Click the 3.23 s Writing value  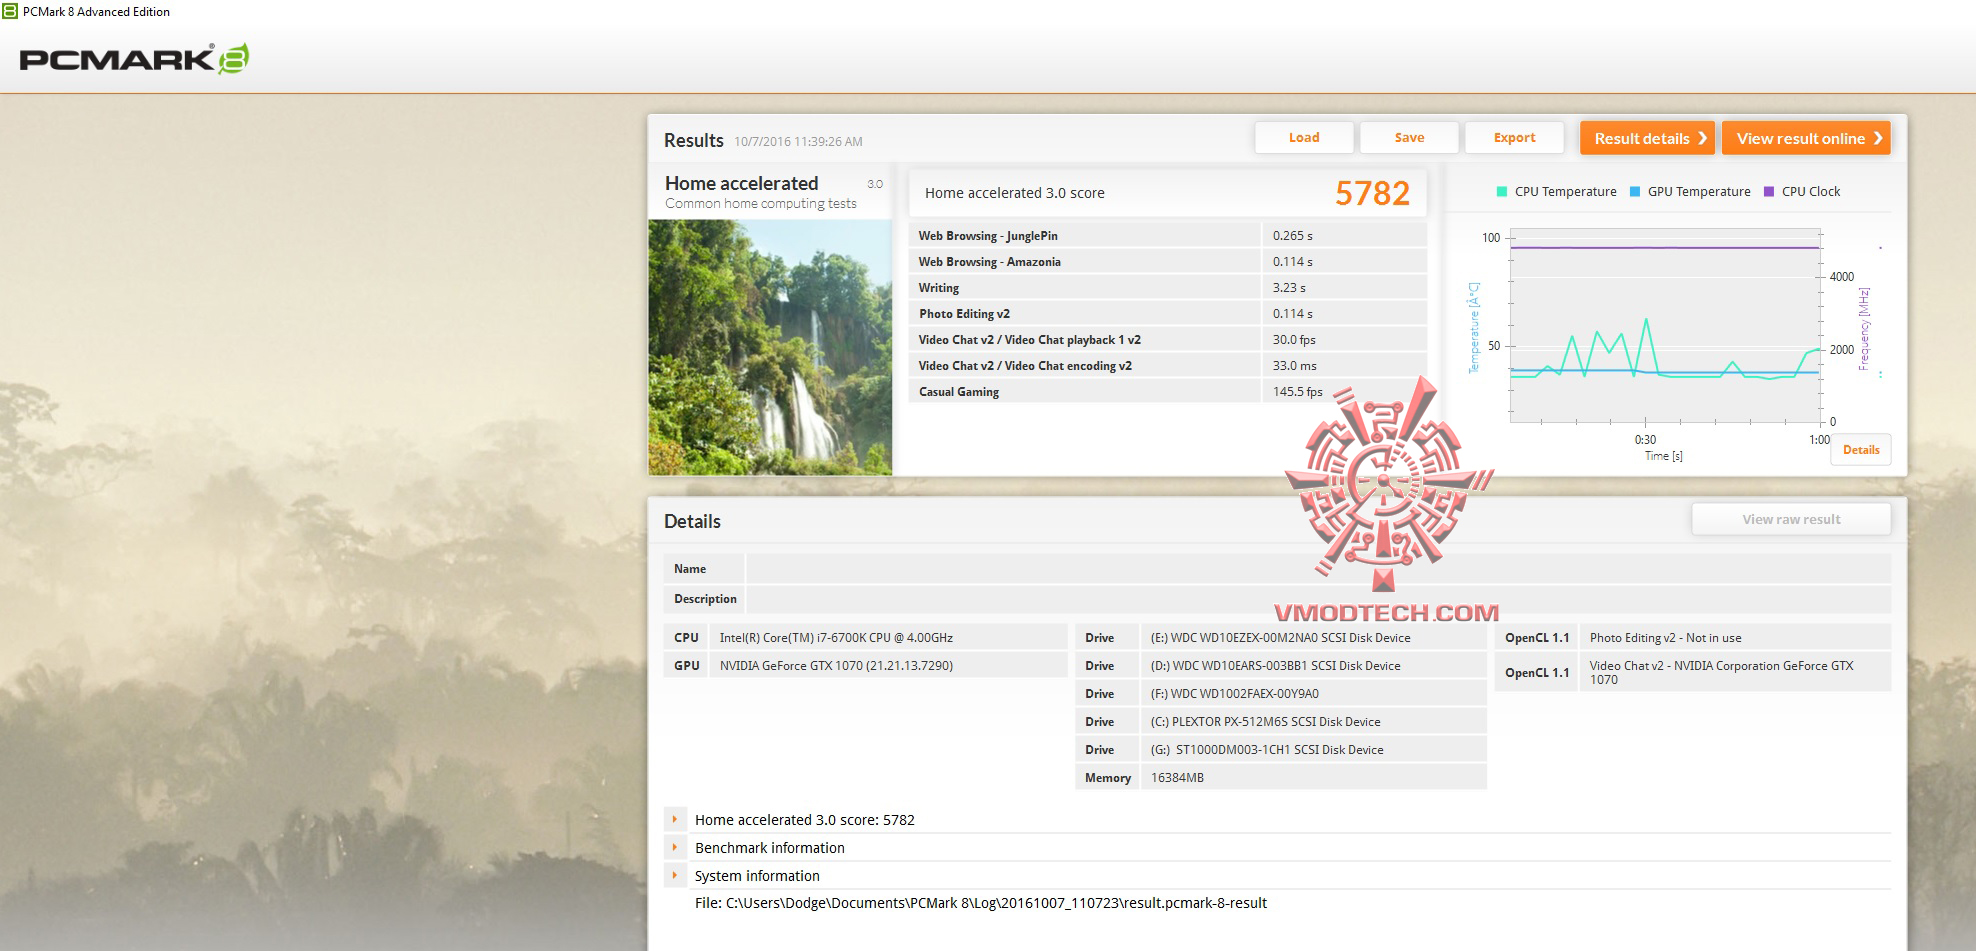click(x=1289, y=288)
